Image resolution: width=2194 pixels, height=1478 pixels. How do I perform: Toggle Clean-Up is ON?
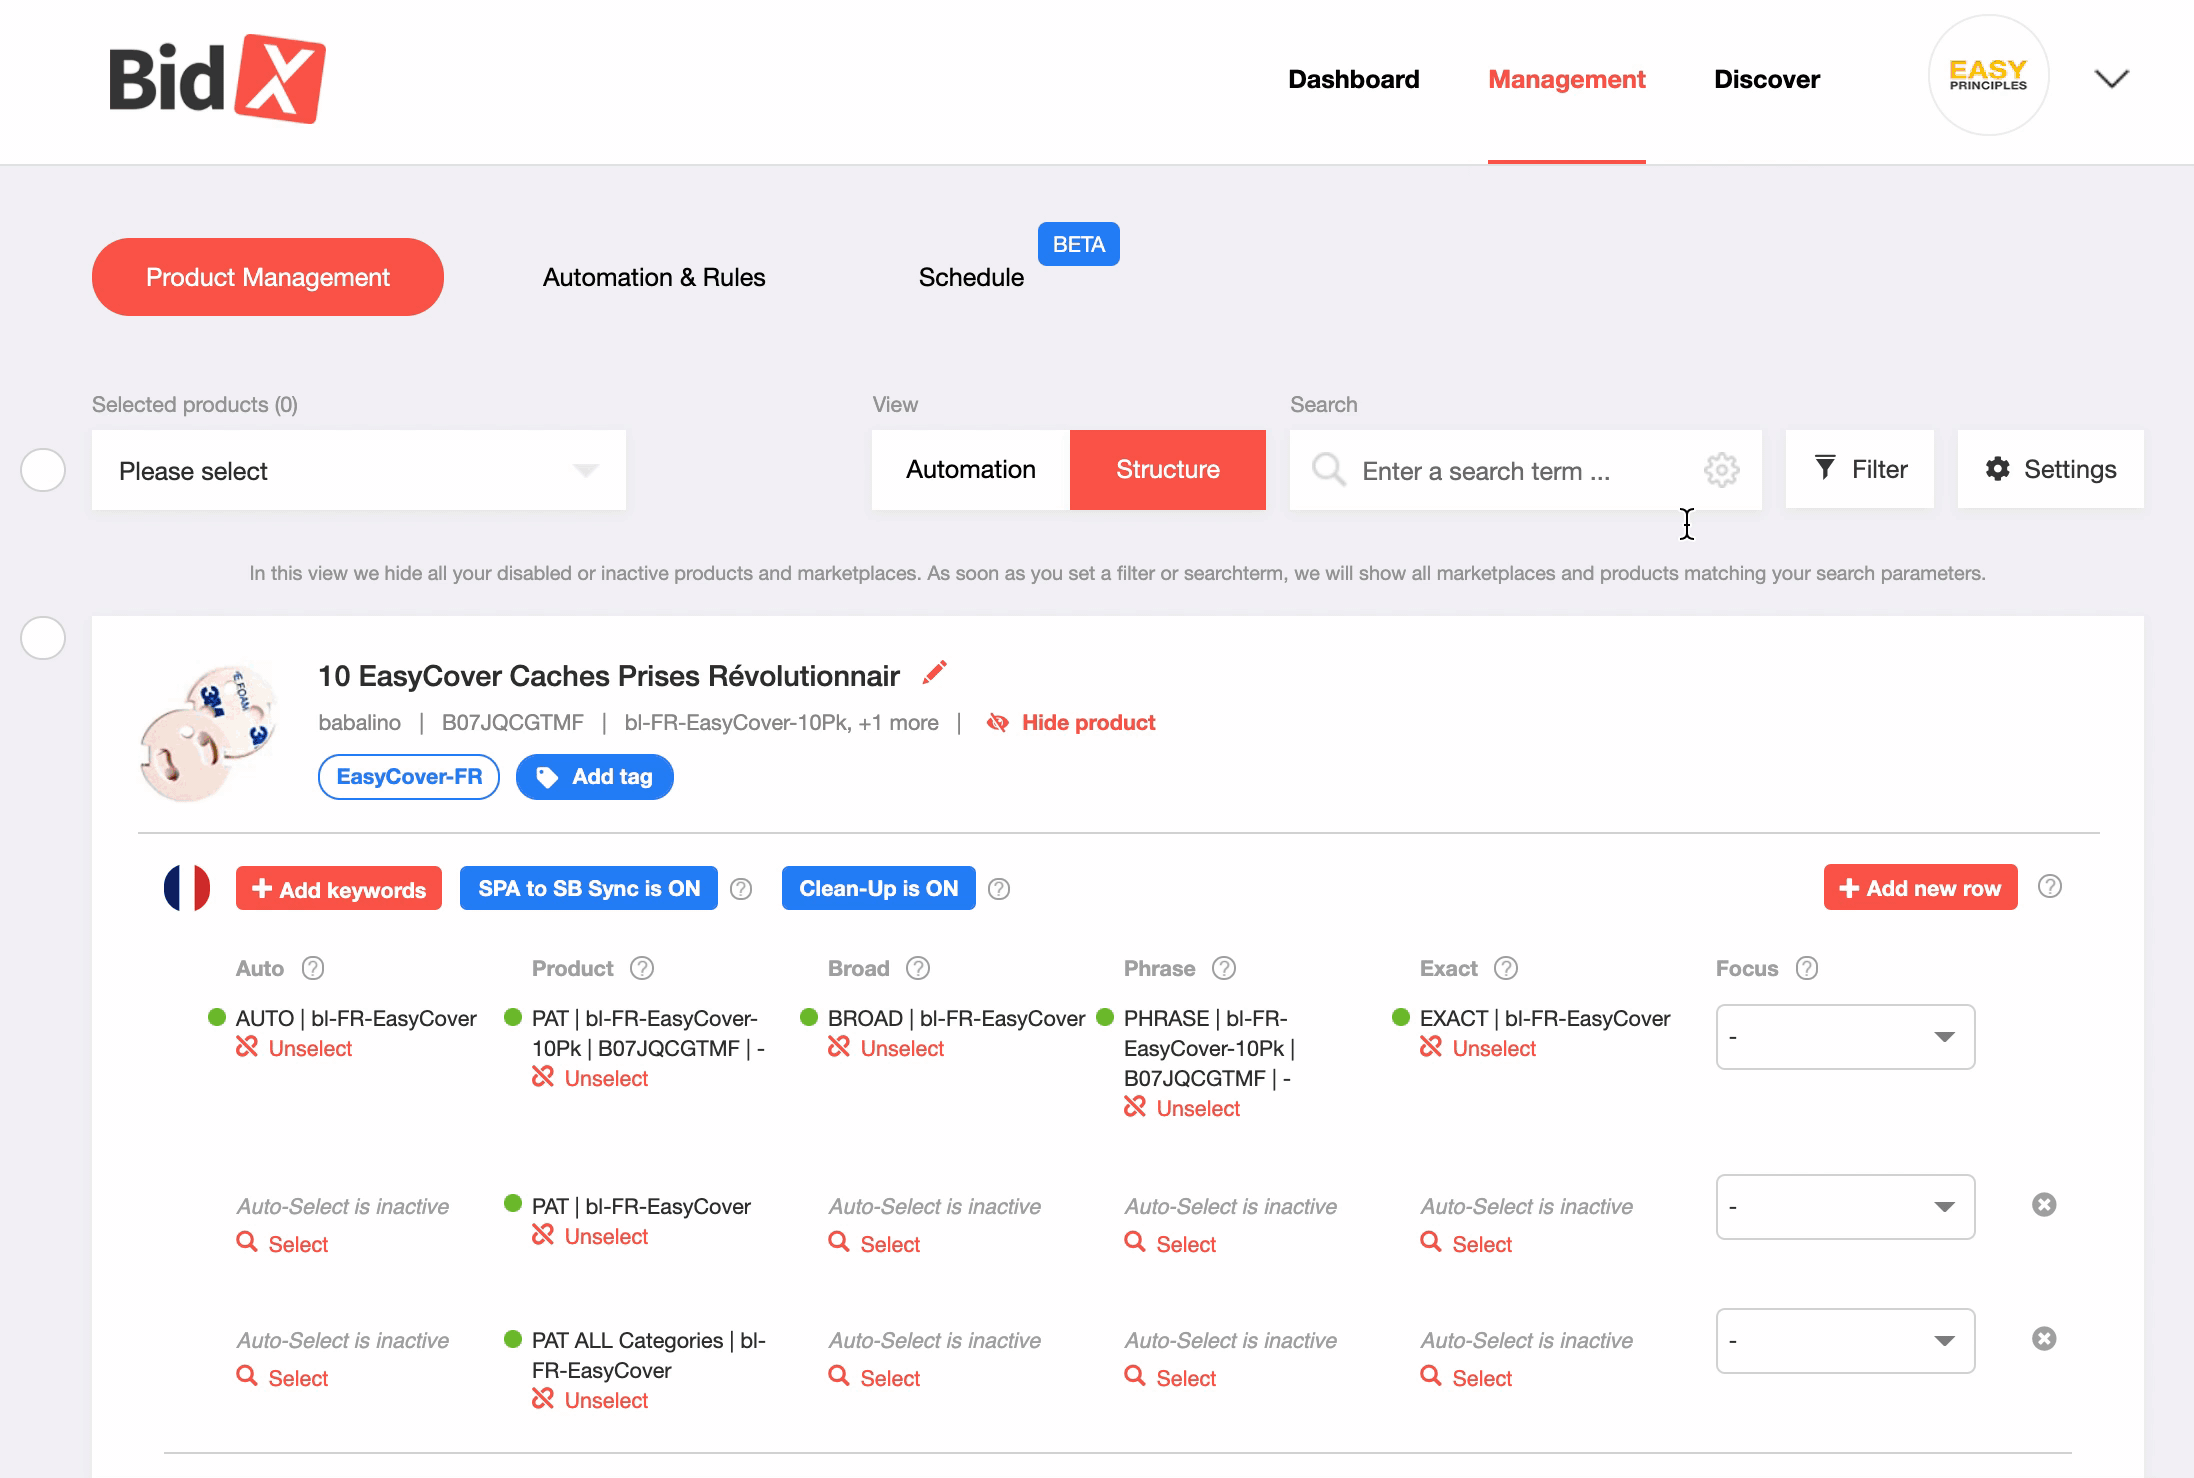coord(879,888)
